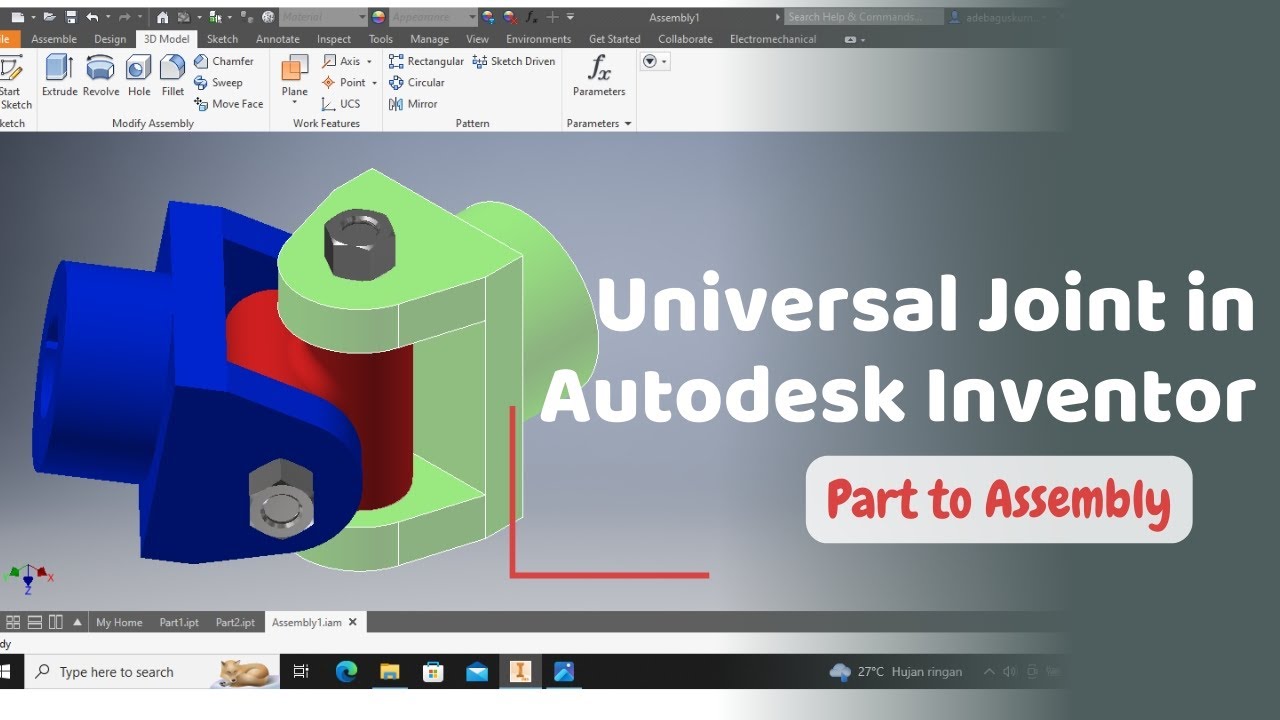This screenshot has width=1280, height=720.
Task: Open the New file dropdown arrow
Action: coord(33,17)
